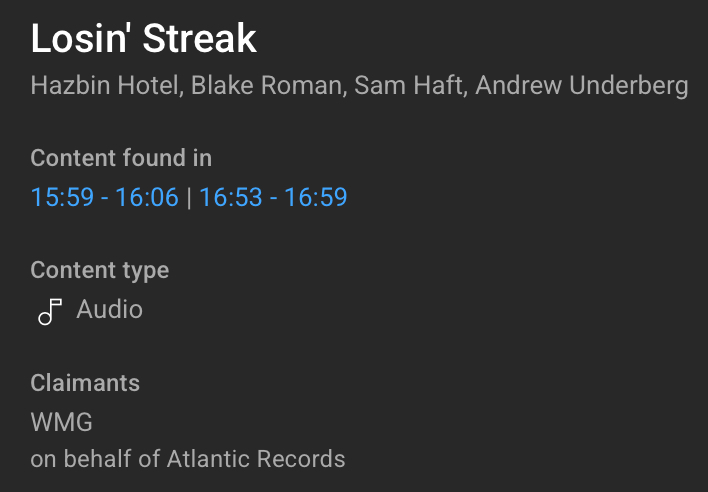Viewport: 708px width, 492px height.
Task: Open the 15:59 - 16:06 timestamp link
Action: [105, 197]
